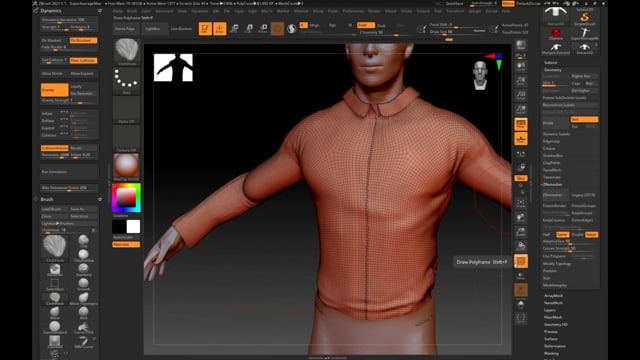Open the Alpha Off selector
Image resolution: width=640 pixels, height=360 pixels.
(x=127, y=109)
